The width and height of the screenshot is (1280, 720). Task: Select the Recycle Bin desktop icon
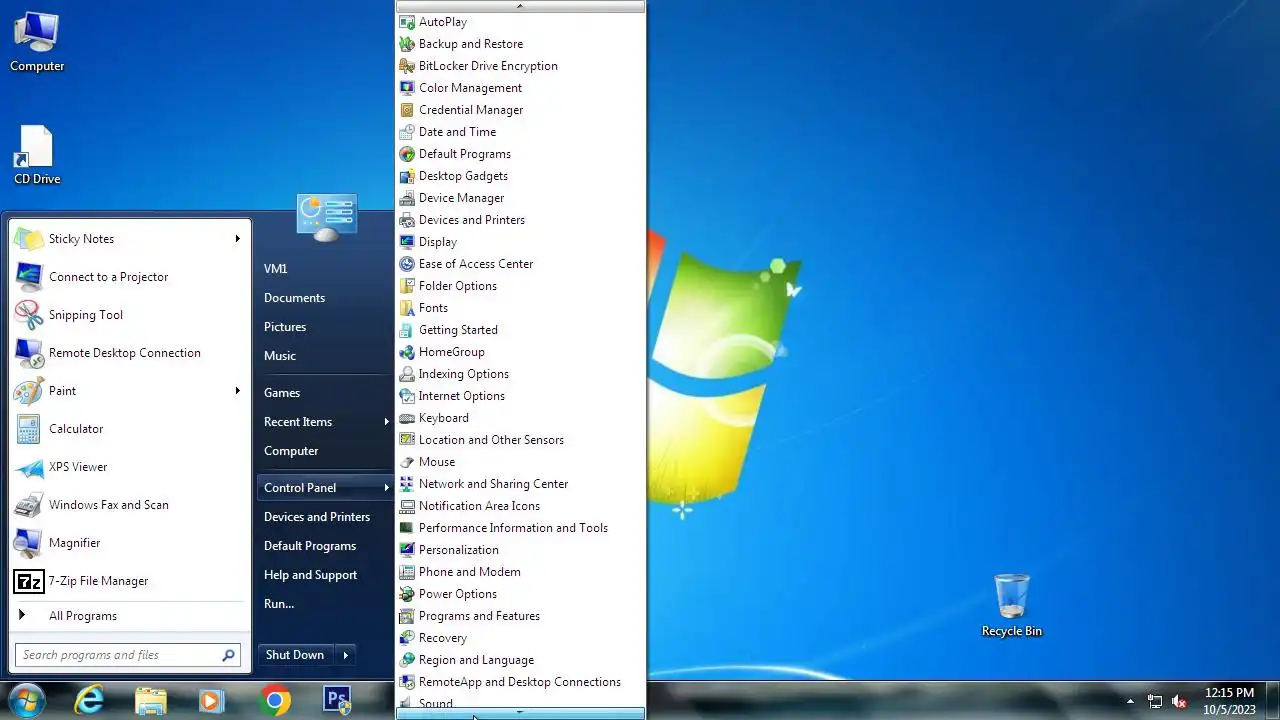tap(1012, 605)
